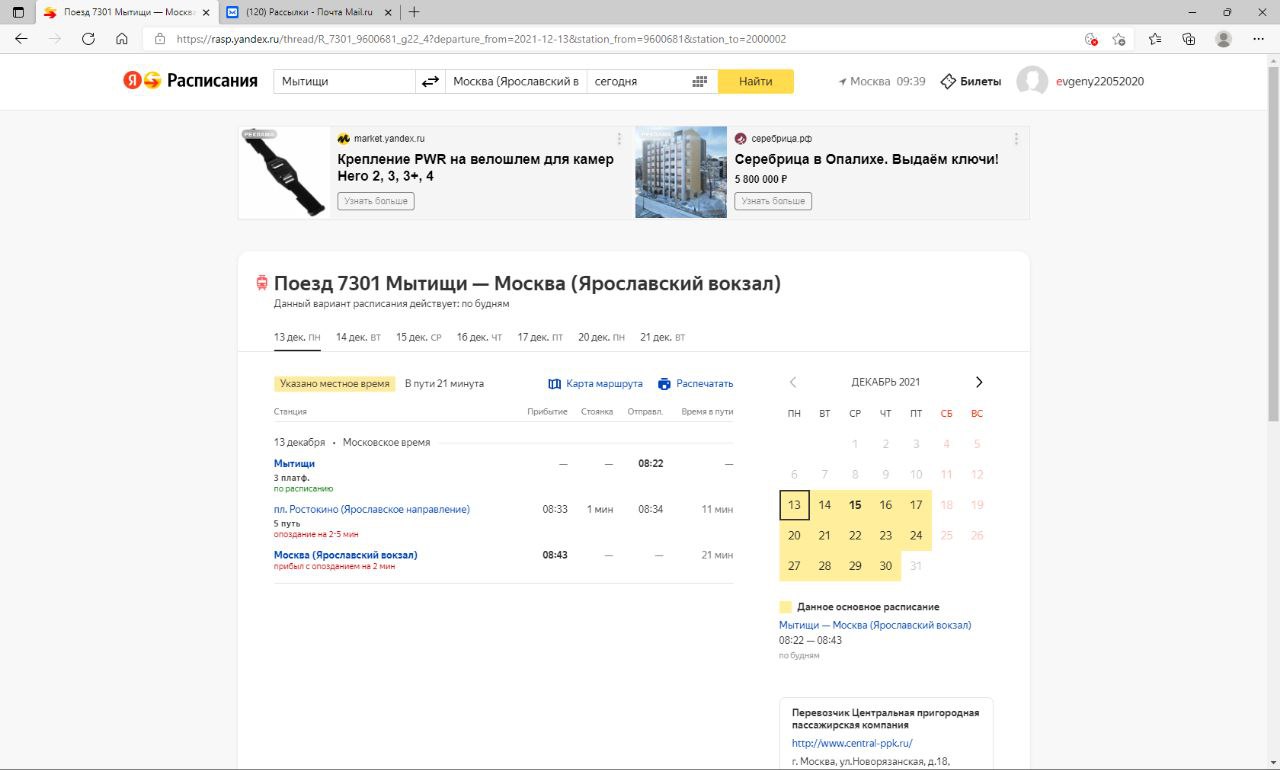This screenshot has height=770, width=1280.
Task: Go to next month in calendar
Action: (x=978, y=382)
